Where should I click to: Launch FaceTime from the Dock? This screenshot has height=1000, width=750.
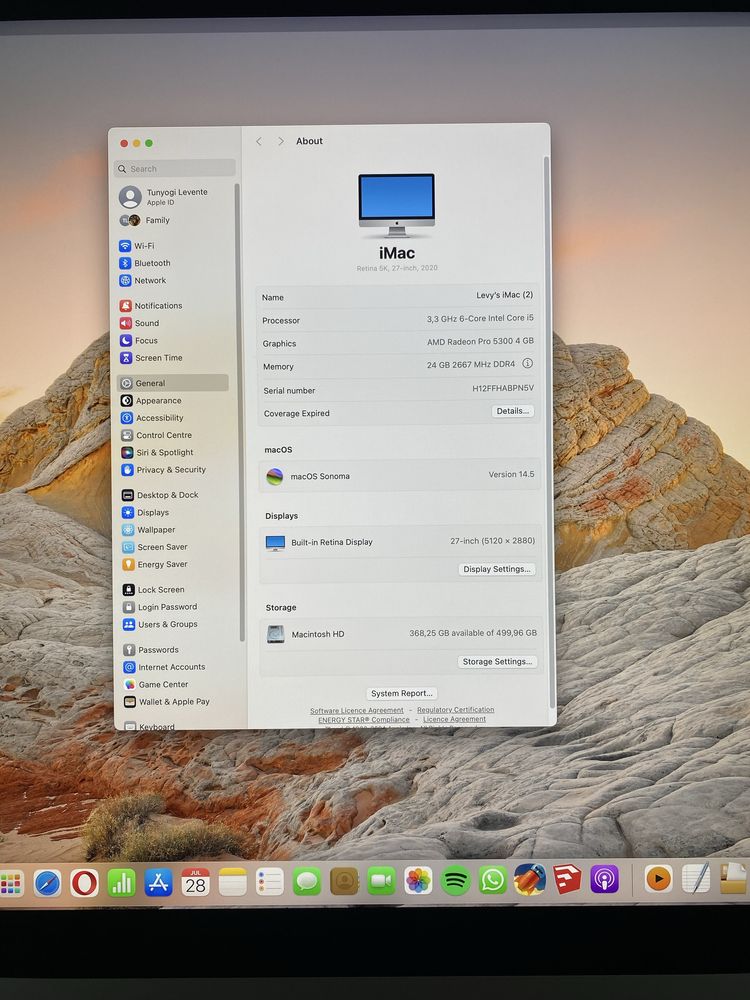[x=381, y=881]
